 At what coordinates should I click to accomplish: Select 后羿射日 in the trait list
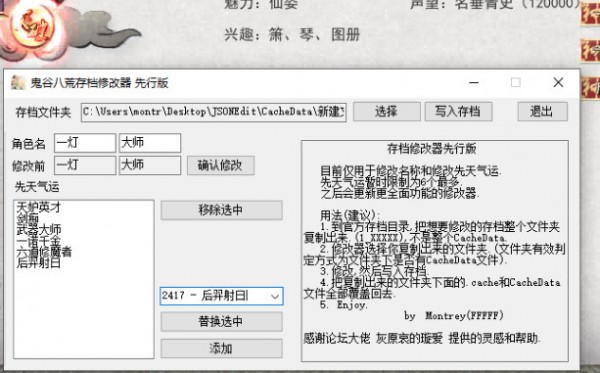39,263
